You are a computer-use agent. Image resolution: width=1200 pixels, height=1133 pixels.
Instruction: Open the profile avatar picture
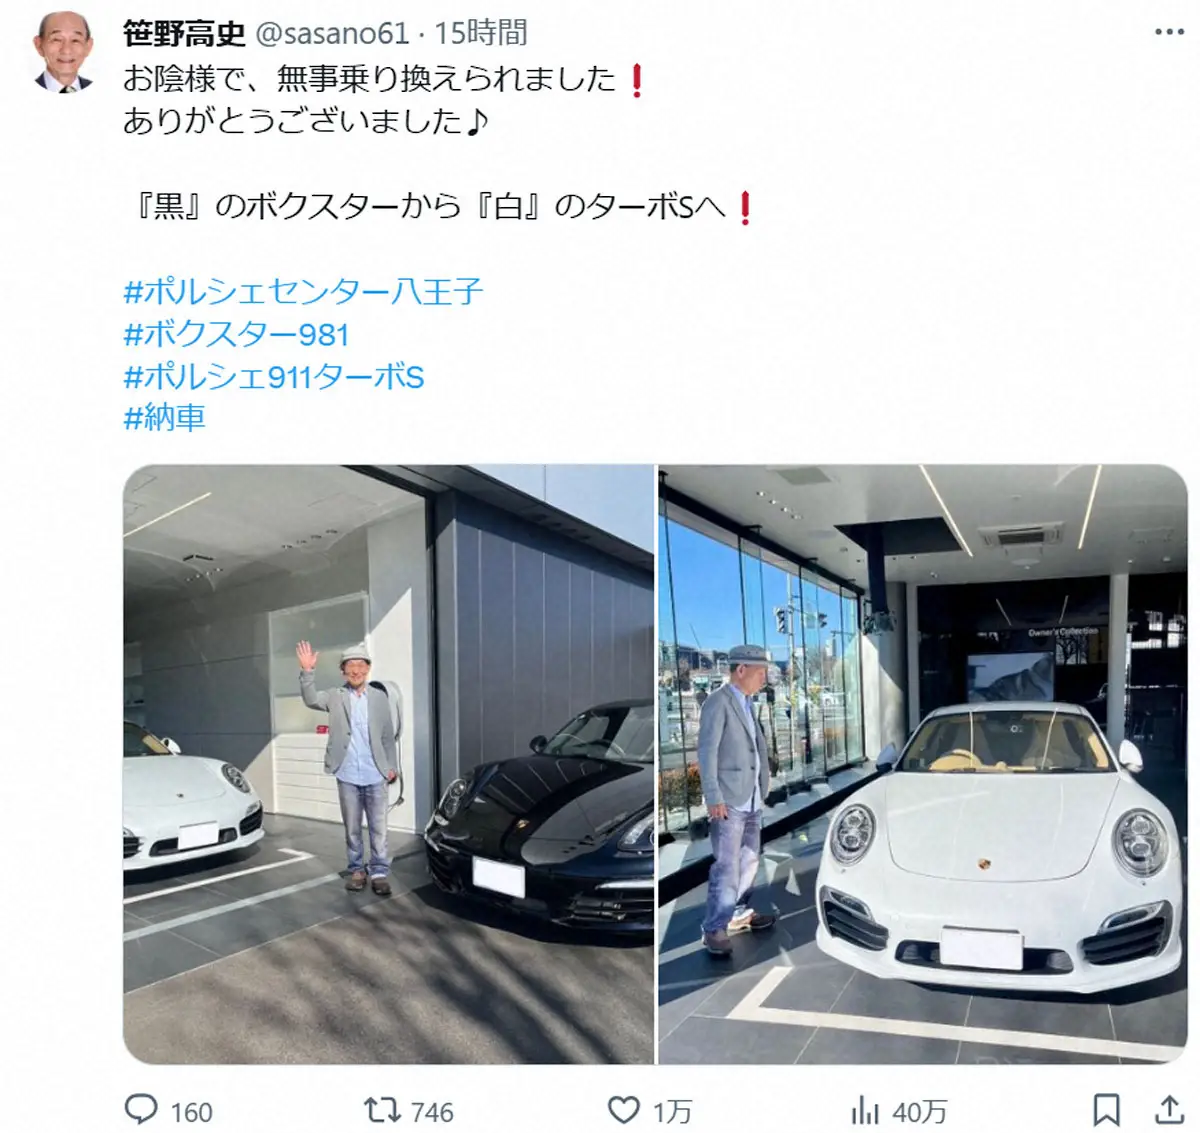(x=65, y=51)
